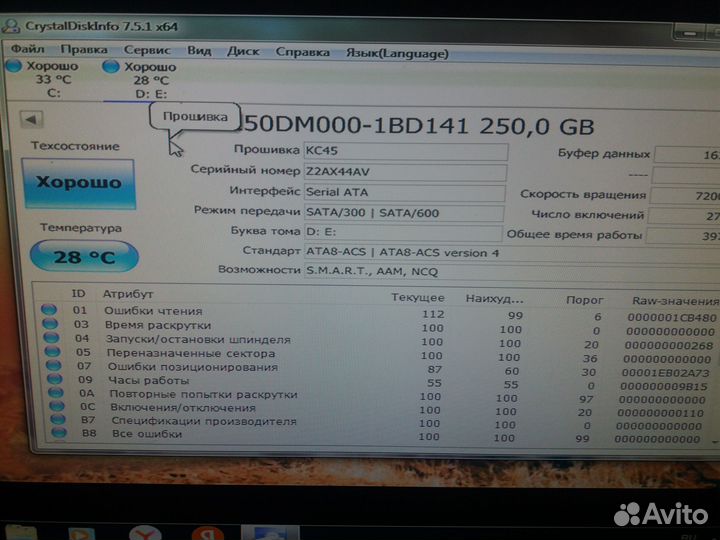Select drive C: with 33 °C status

[44, 79]
